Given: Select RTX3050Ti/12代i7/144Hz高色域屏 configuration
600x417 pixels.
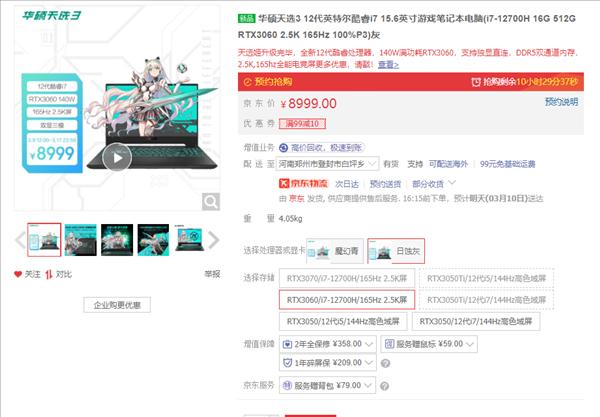Looking at the screenshot, I should 486,300.
